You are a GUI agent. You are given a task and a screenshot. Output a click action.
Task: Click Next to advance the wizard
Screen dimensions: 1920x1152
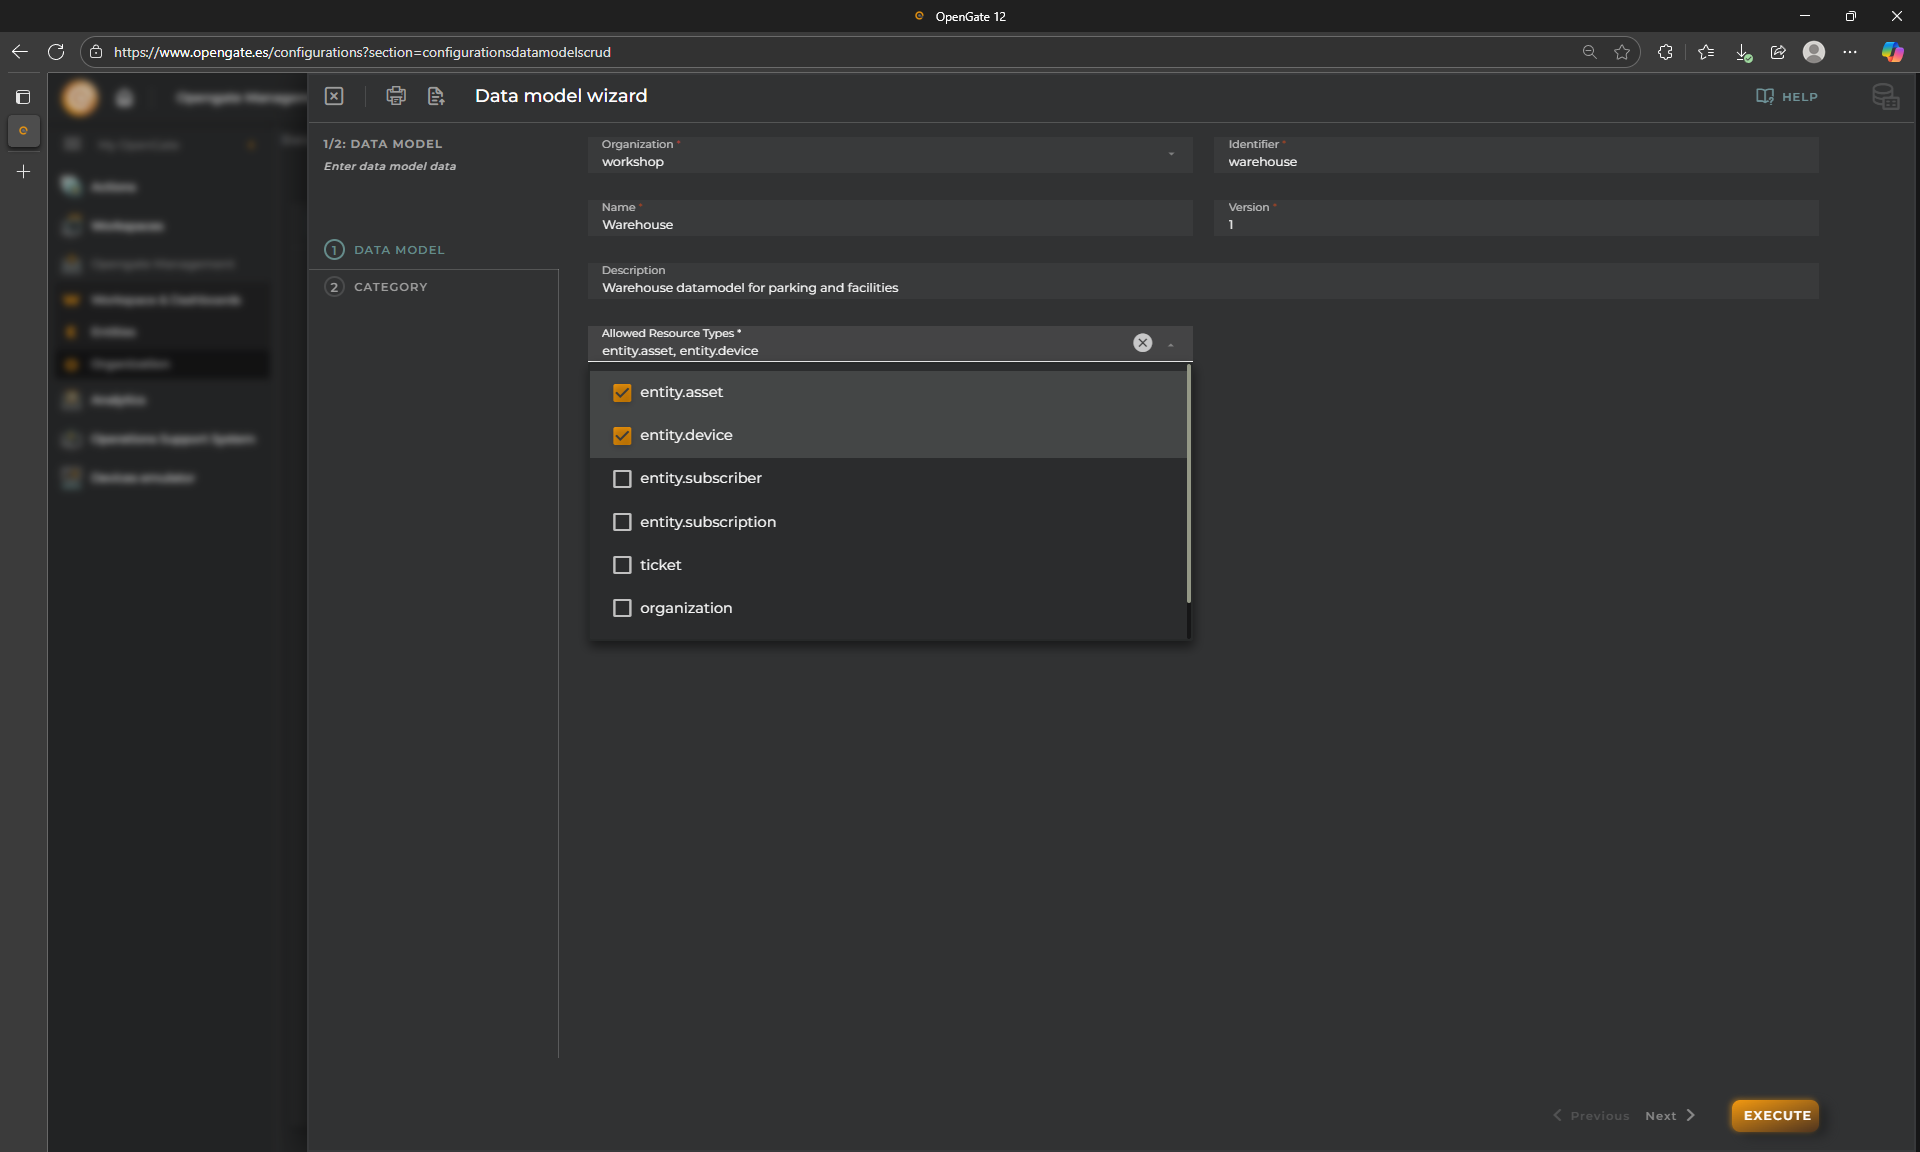(1670, 1116)
